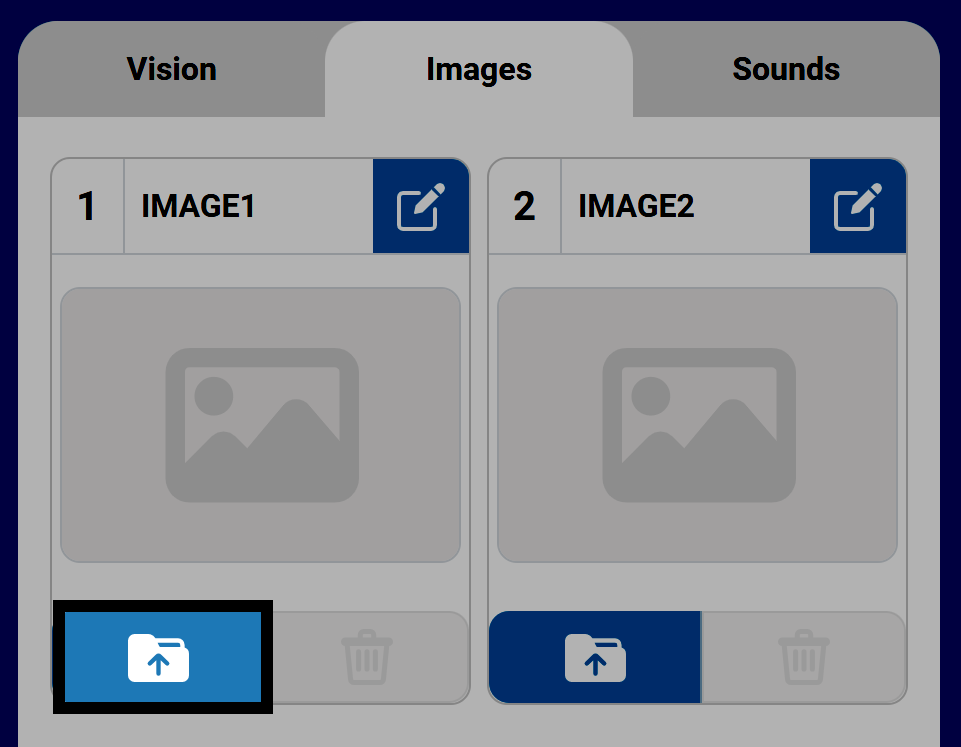Click the IMAGE1 name label
The width and height of the screenshot is (961, 747).
(x=199, y=206)
